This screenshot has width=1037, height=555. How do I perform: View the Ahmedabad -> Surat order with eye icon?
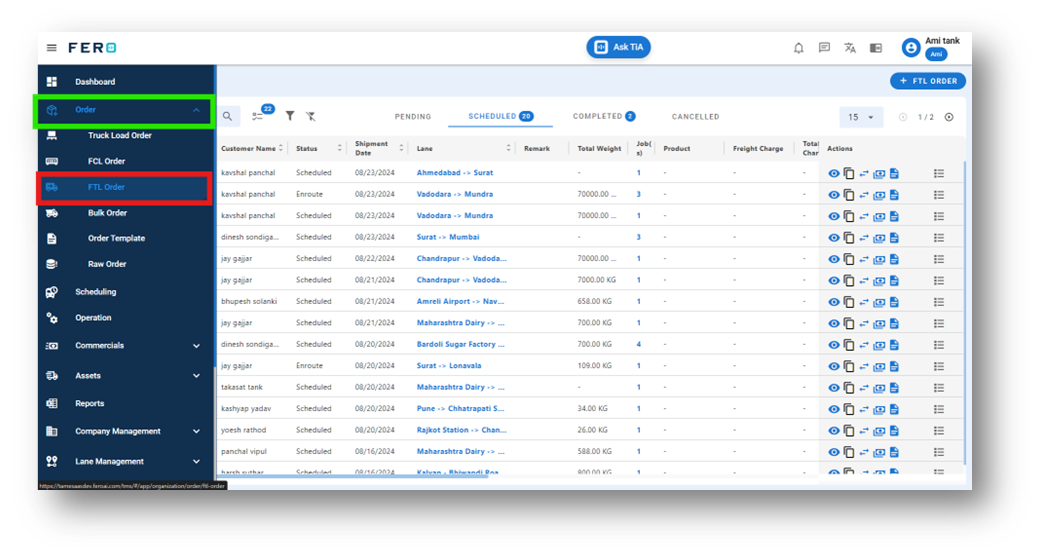click(834, 173)
